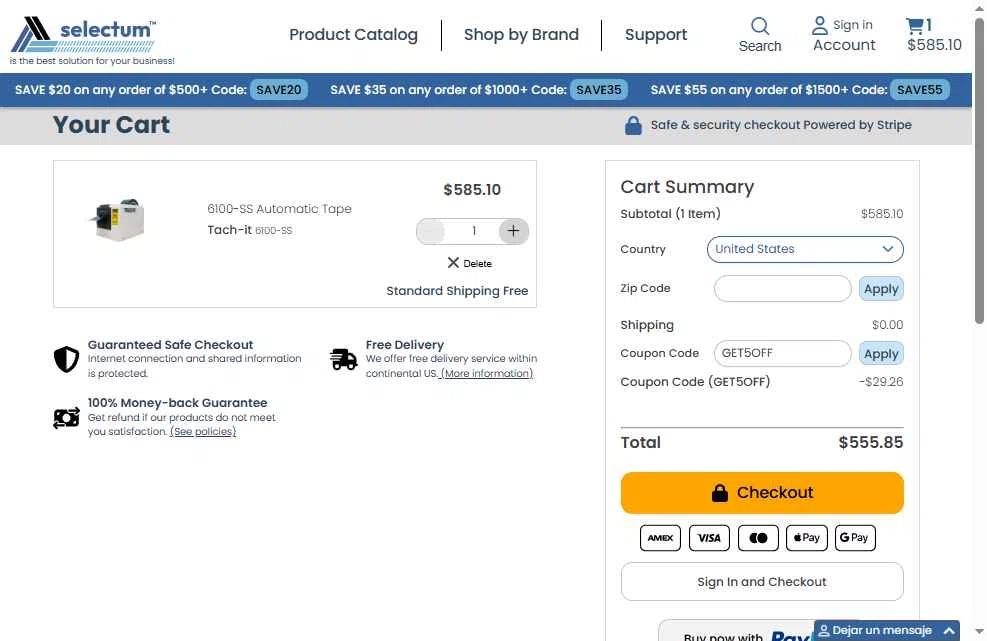Click the 6100-SS tape dispenser thumbnail
The width and height of the screenshot is (987, 641).
pyautogui.click(x=118, y=219)
